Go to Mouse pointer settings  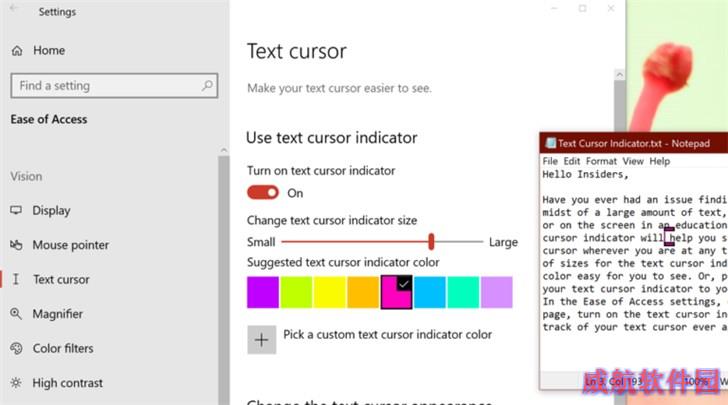[x=70, y=245]
